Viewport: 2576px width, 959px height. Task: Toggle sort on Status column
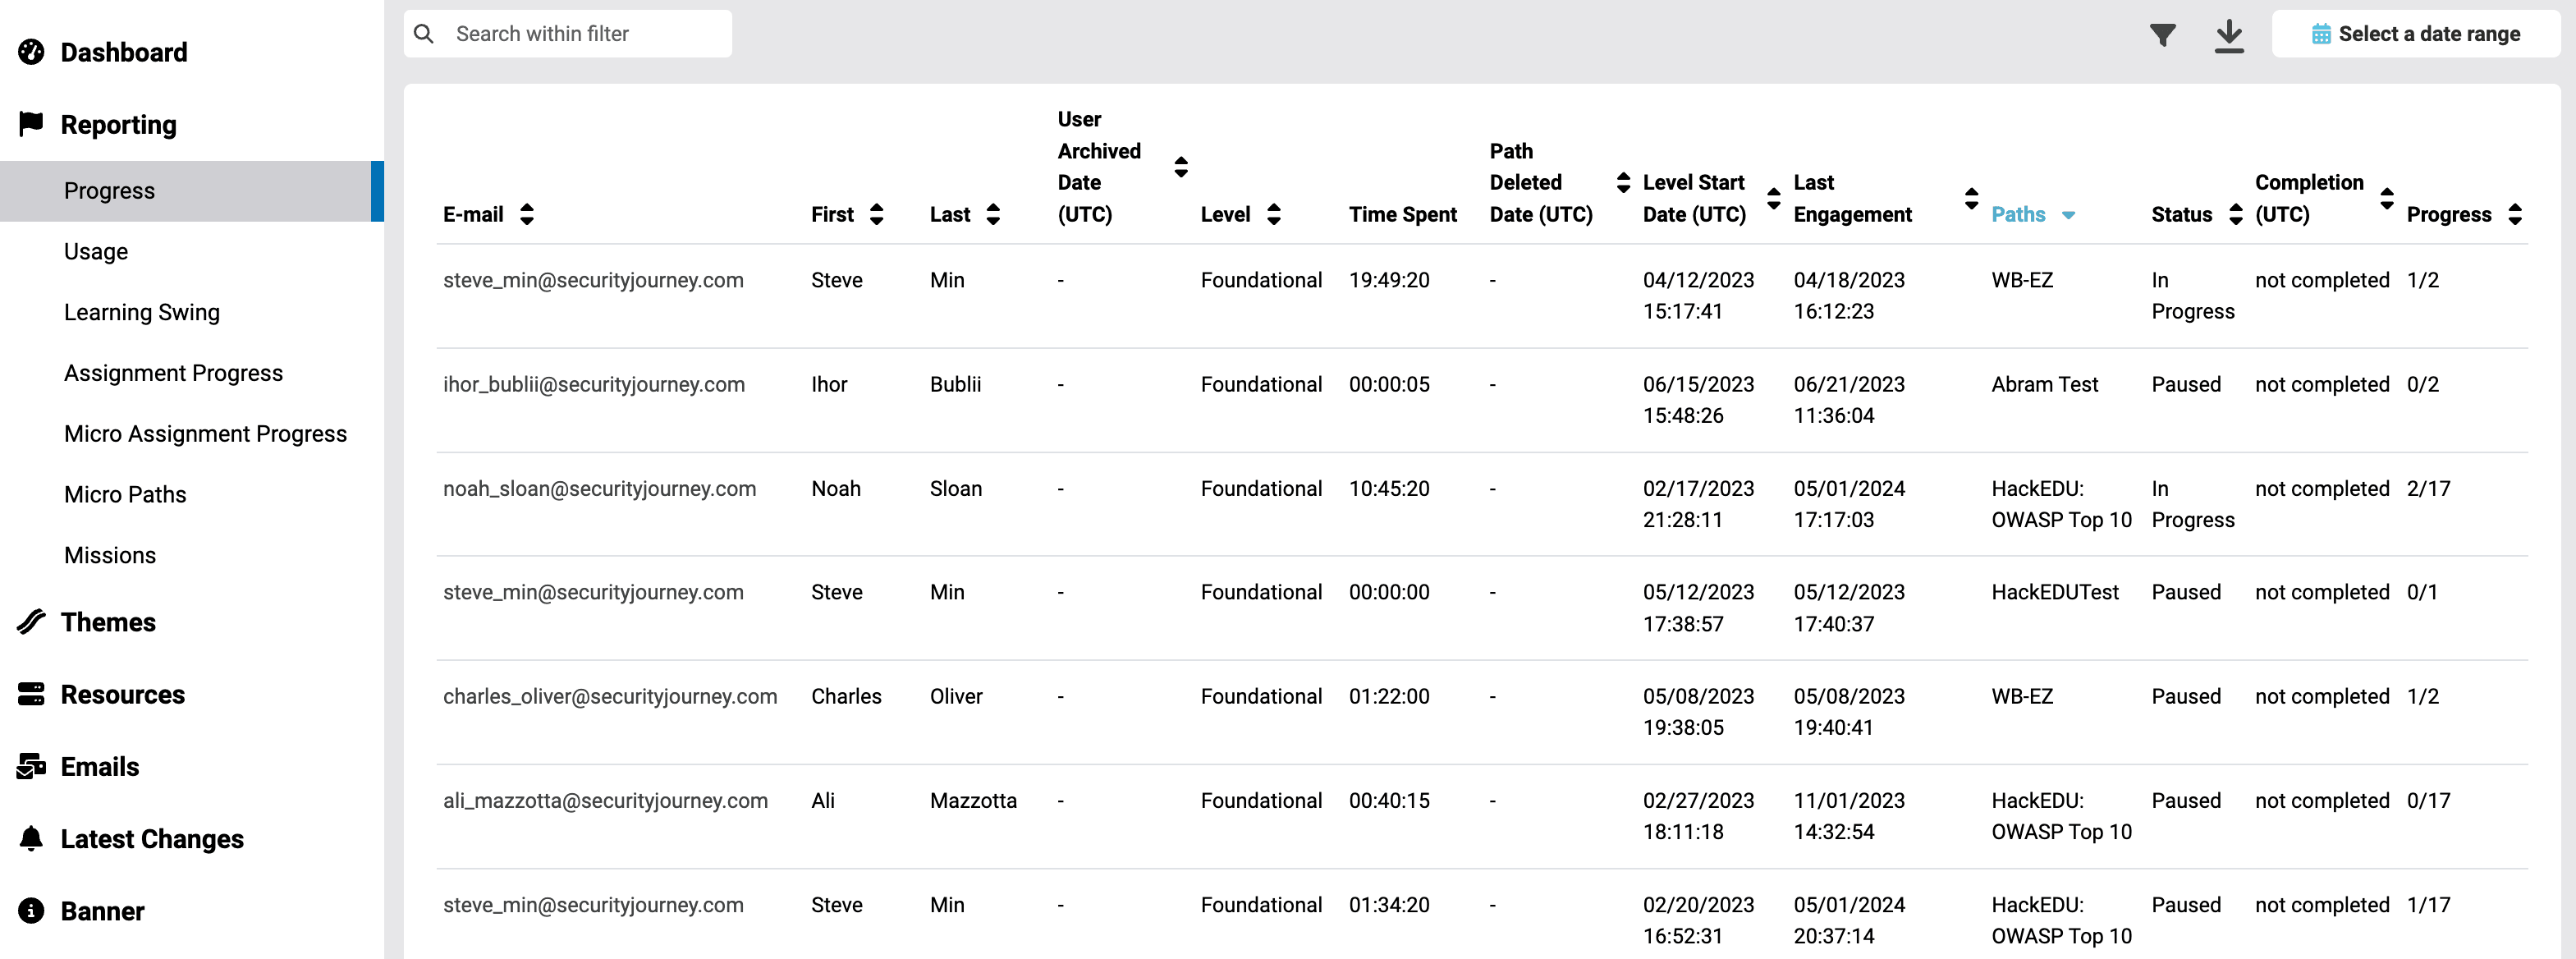2235,214
